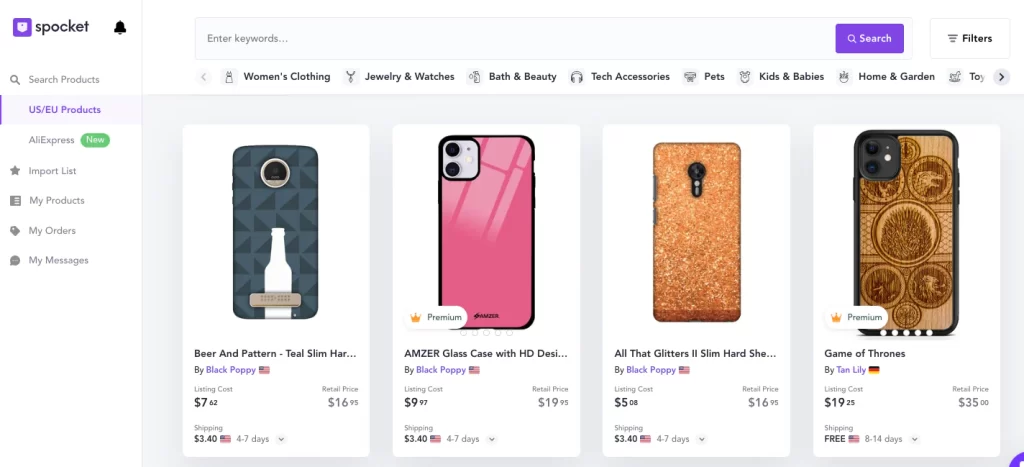Select the Bath & Beauty icon
The height and width of the screenshot is (467, 1024).
coord(474,77)
